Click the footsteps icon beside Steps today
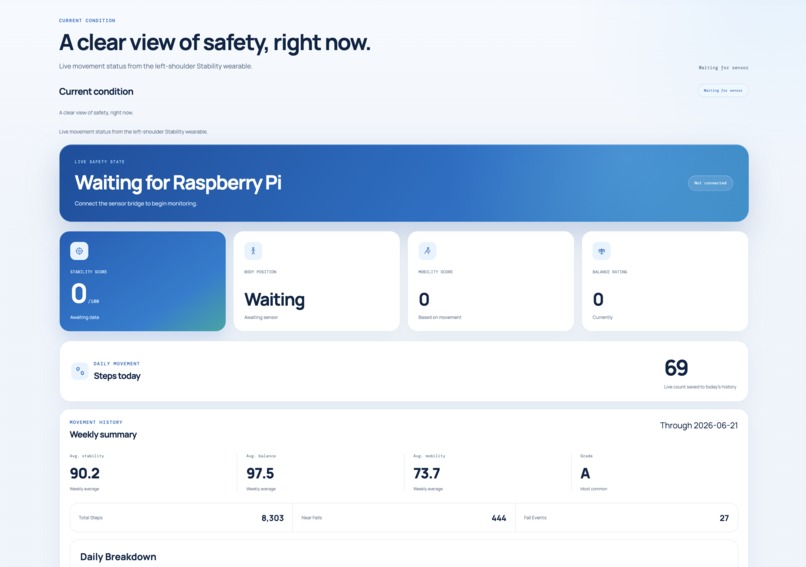 [80, 371]
